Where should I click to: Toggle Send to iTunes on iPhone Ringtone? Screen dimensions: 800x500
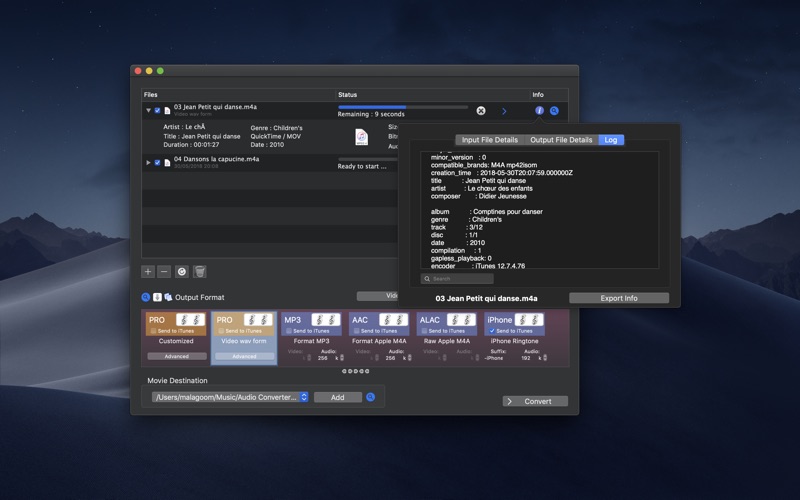pyautogui.click(x=492, y=331)
